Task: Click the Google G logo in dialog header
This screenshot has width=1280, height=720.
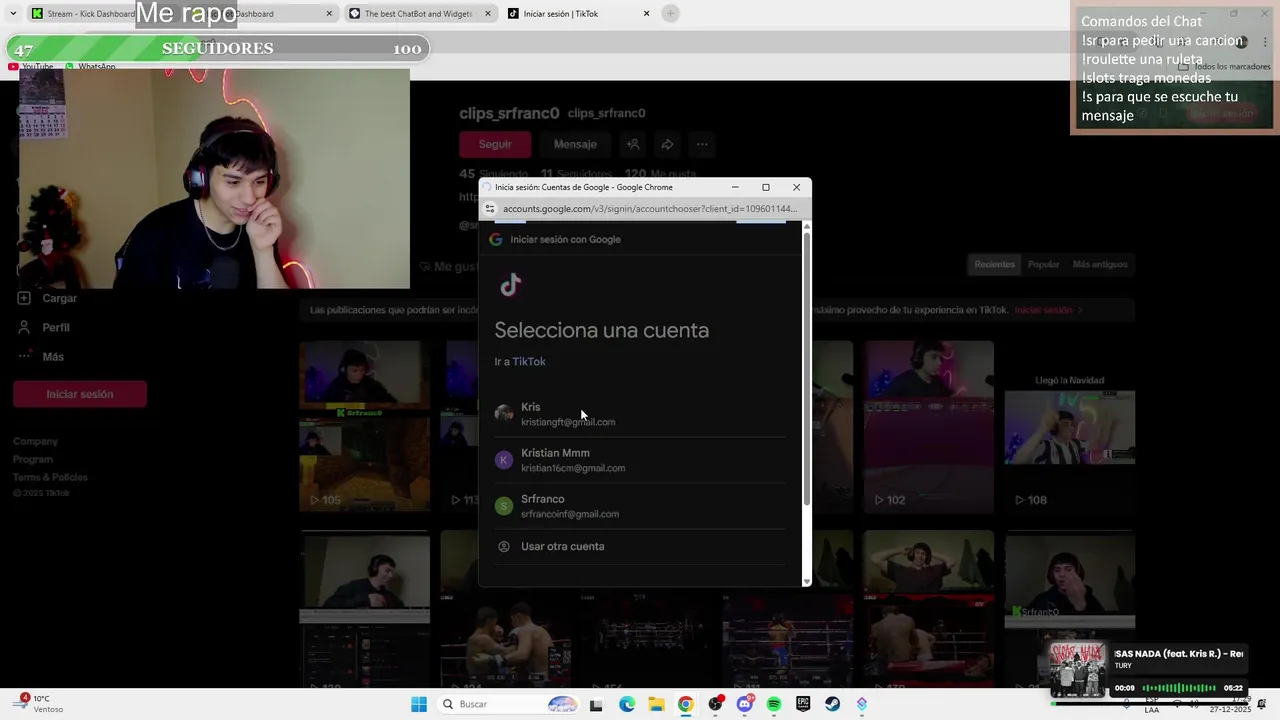Action: (495, 239)
